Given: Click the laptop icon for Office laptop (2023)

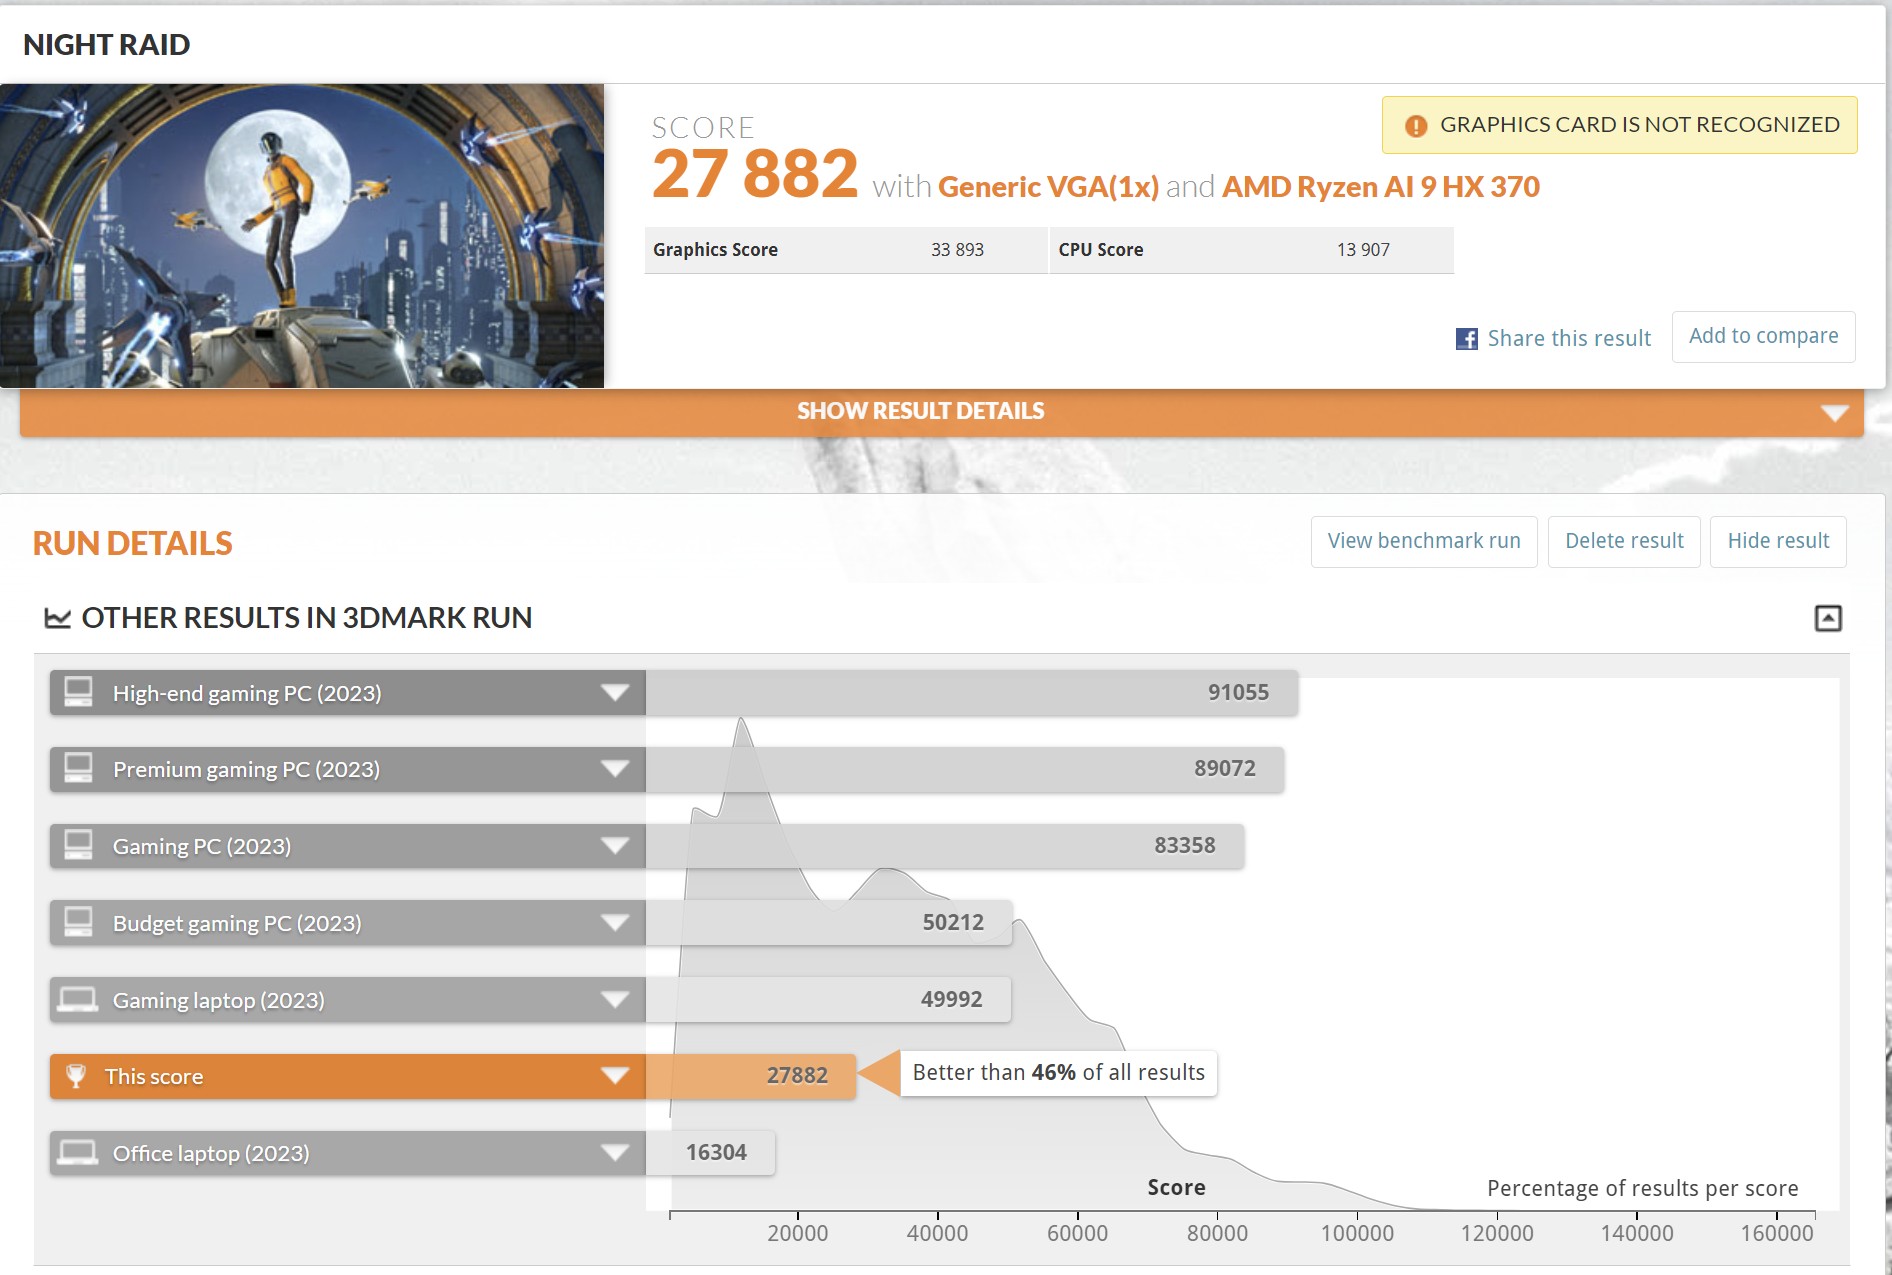Looking at the screenshot, I should [x=78, y=1153].
